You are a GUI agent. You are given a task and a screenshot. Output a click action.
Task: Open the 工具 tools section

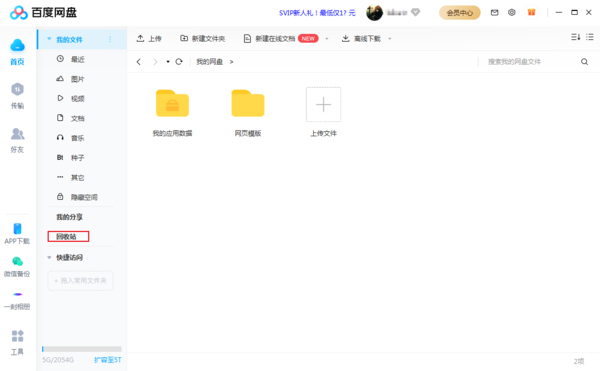coord(17,342)
